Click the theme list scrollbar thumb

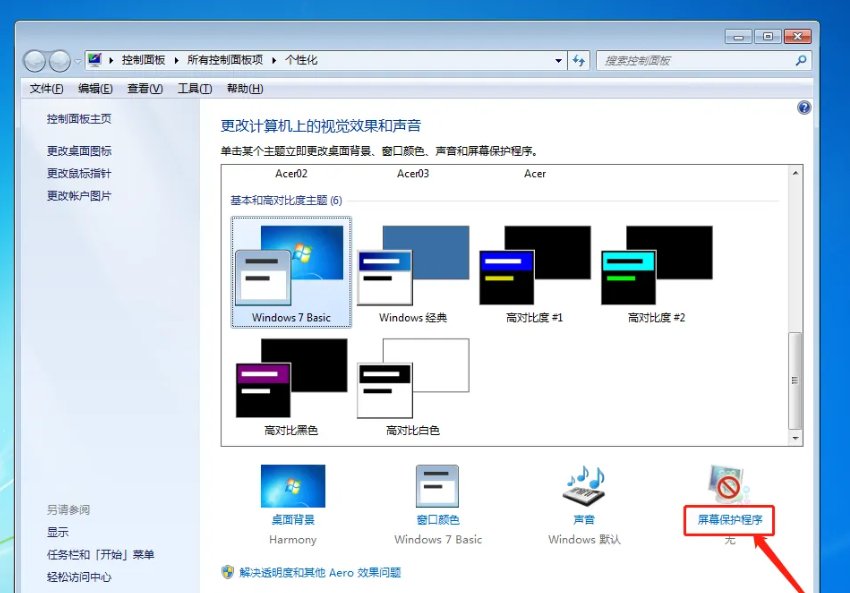click(795, 381)
